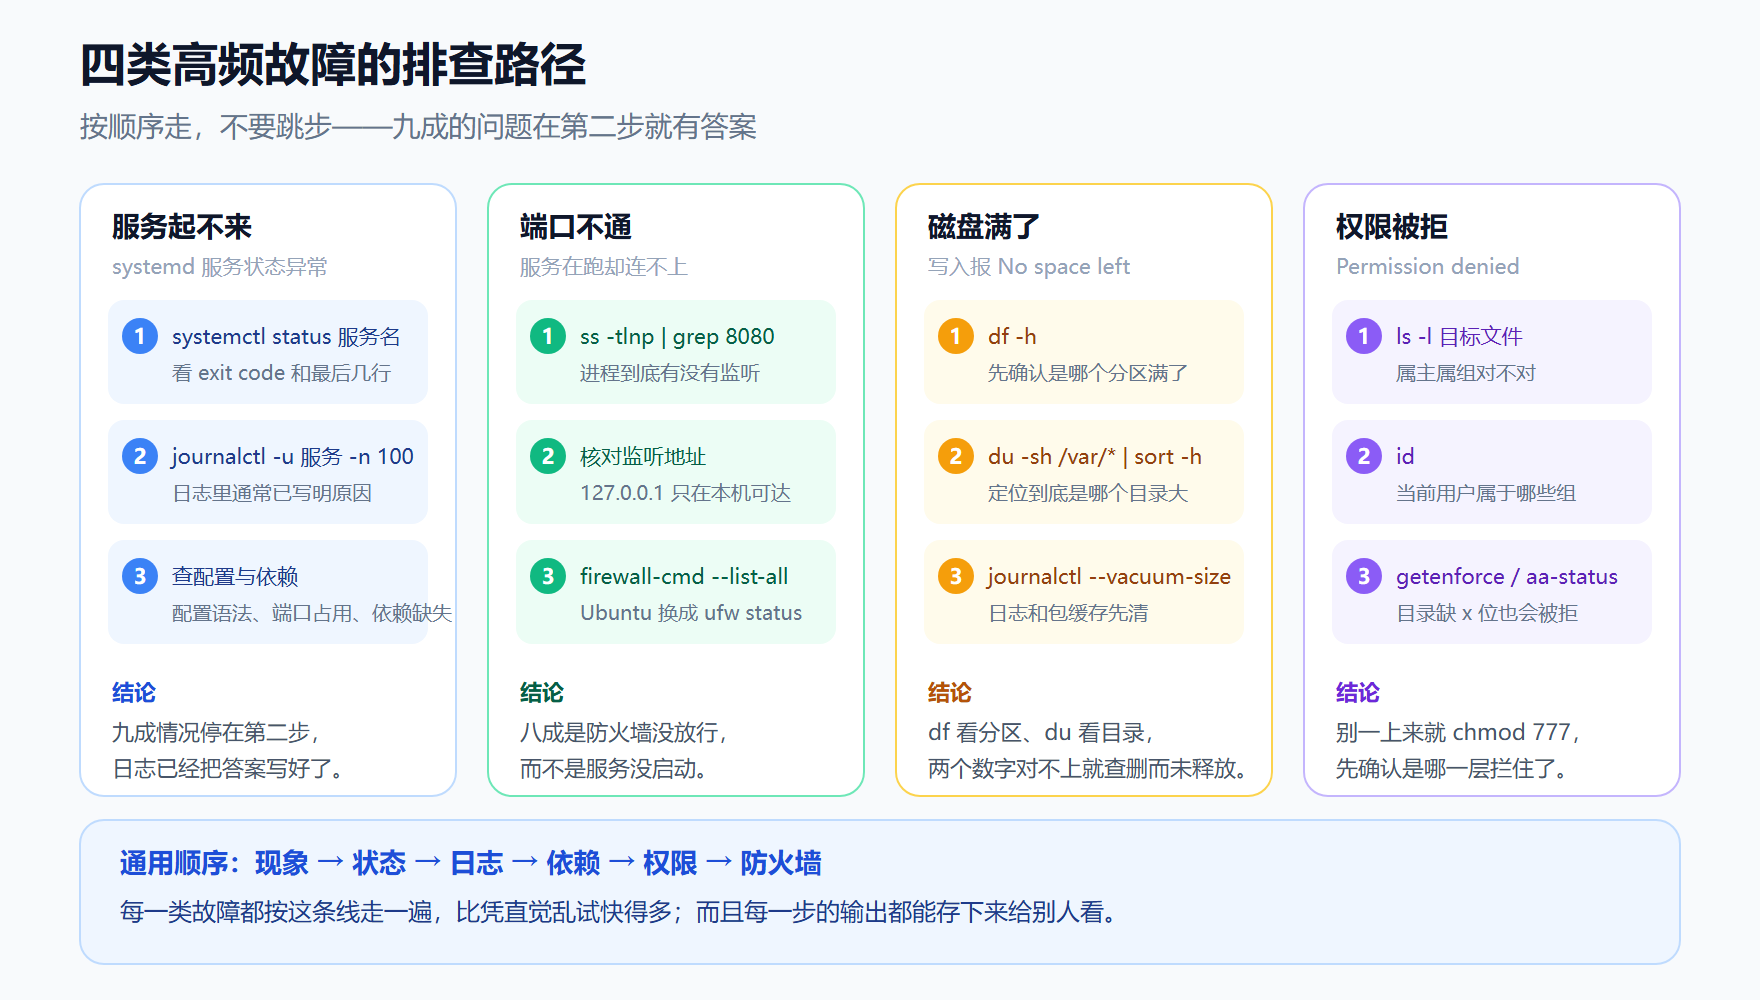Click step 1 badge beside ls -l 目标文件
The height and width of the screenshot is (1000, 1760).
(1364, 336)
